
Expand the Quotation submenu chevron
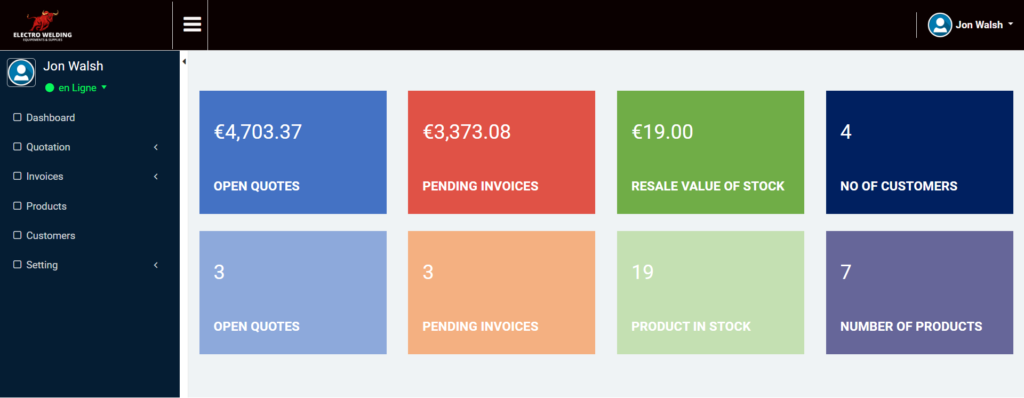[156, 147]
